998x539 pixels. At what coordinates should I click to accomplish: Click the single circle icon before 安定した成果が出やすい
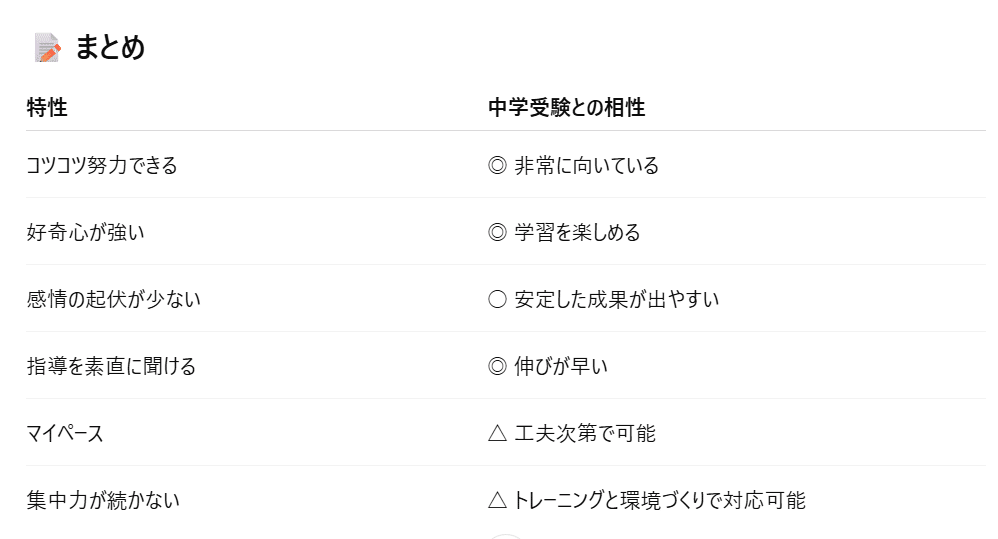coord(497,299)
